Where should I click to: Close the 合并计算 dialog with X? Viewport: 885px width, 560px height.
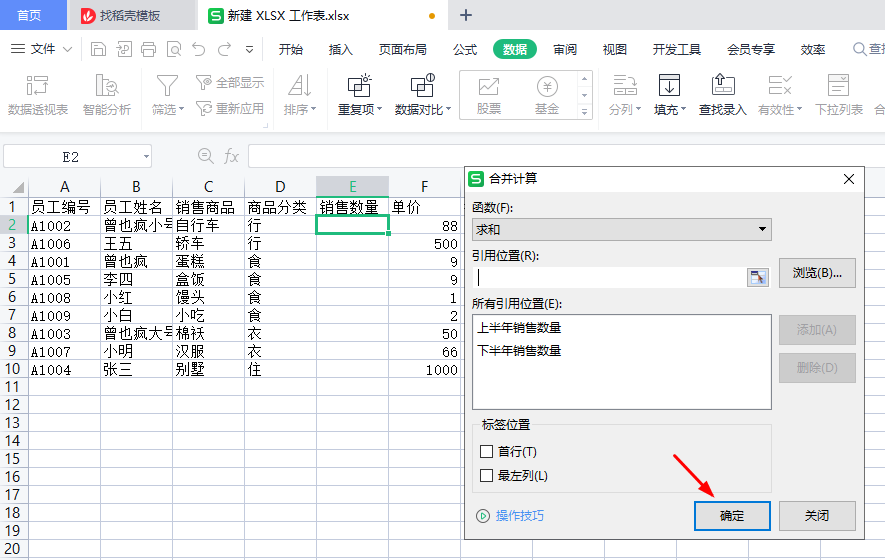[849, 179]
